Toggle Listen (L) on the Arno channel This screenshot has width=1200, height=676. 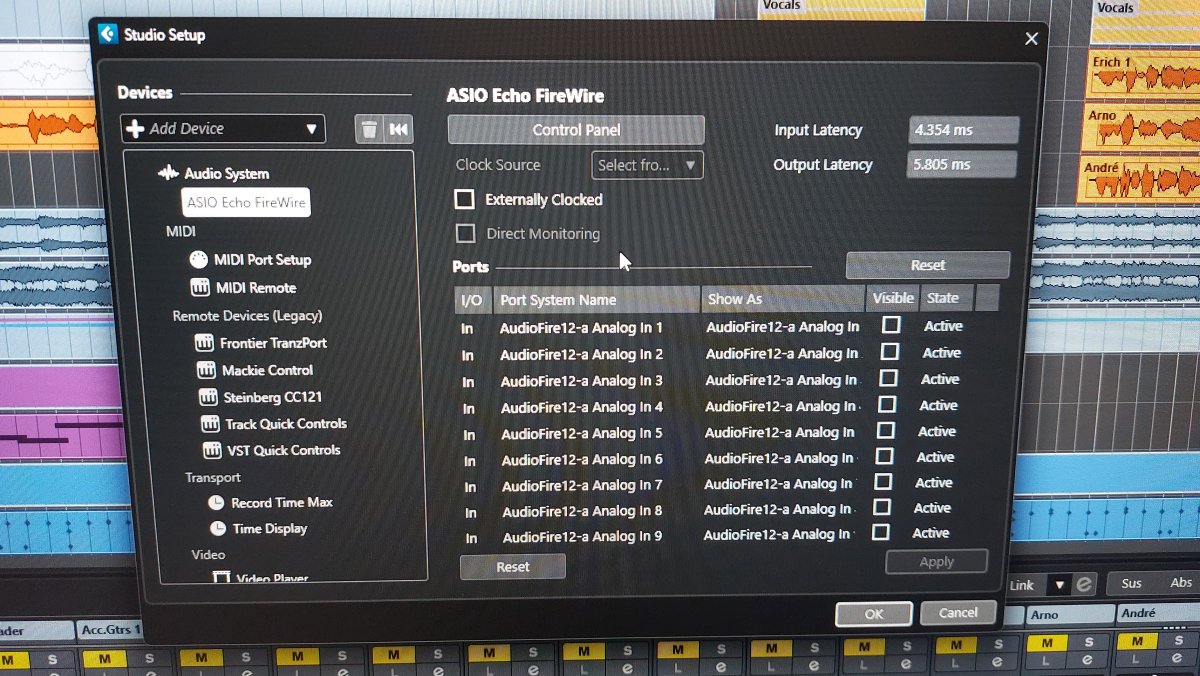point(1048,661)
